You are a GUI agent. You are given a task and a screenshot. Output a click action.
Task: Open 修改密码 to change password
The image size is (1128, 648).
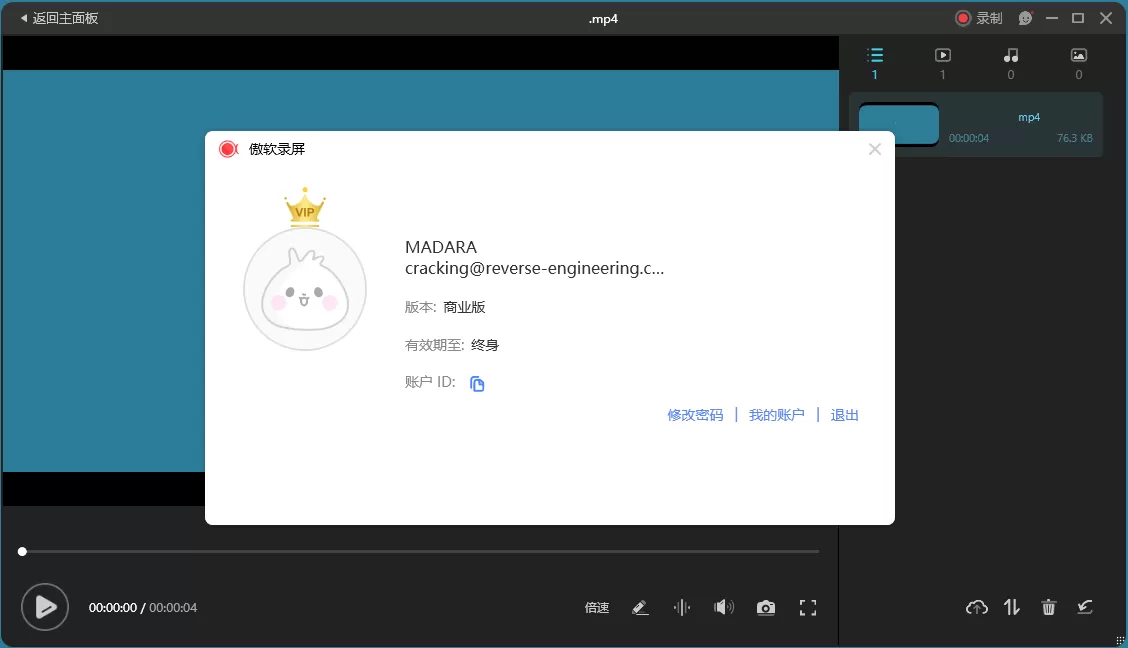(x=694, y=414)
